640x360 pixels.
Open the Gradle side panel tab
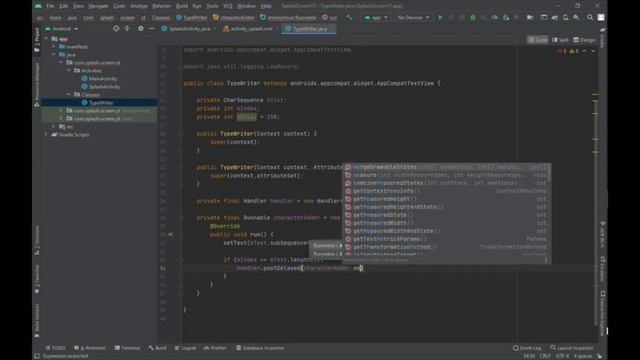click(603, 38)
